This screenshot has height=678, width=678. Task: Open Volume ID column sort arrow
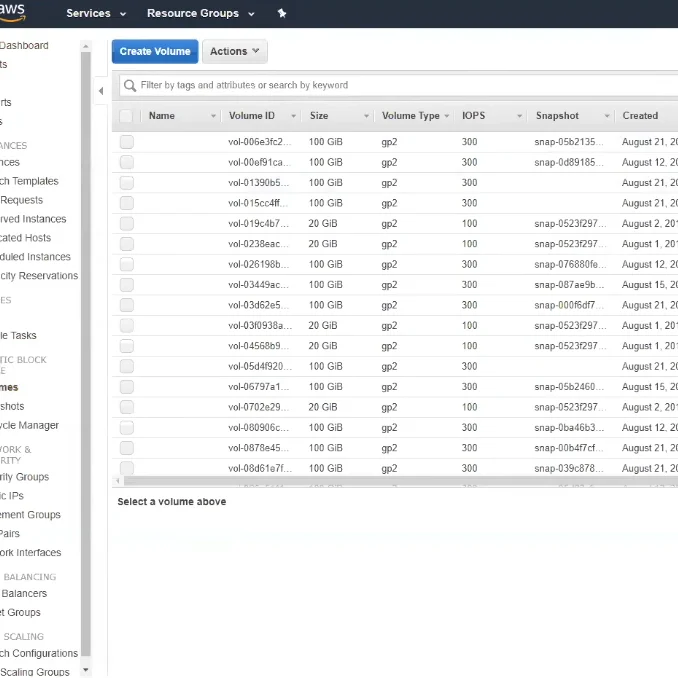tap(294, 116)
